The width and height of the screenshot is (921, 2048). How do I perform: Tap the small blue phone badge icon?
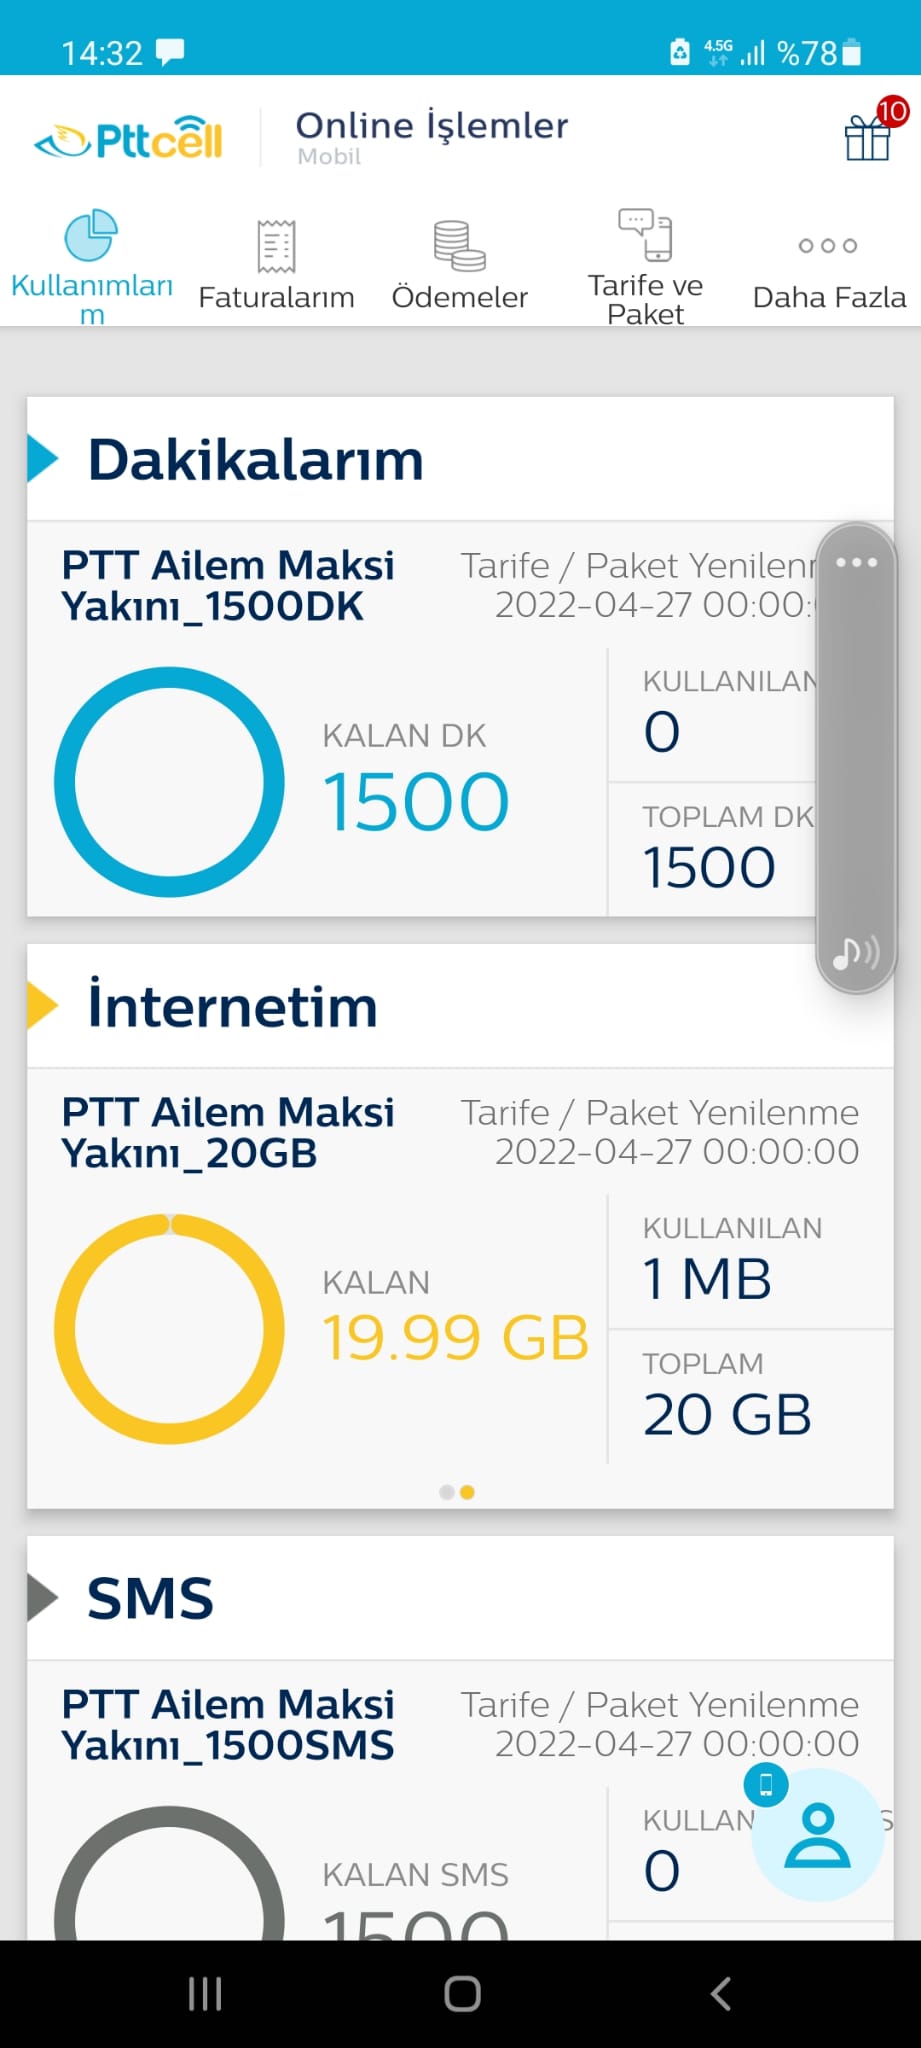tap(766, 1784)
